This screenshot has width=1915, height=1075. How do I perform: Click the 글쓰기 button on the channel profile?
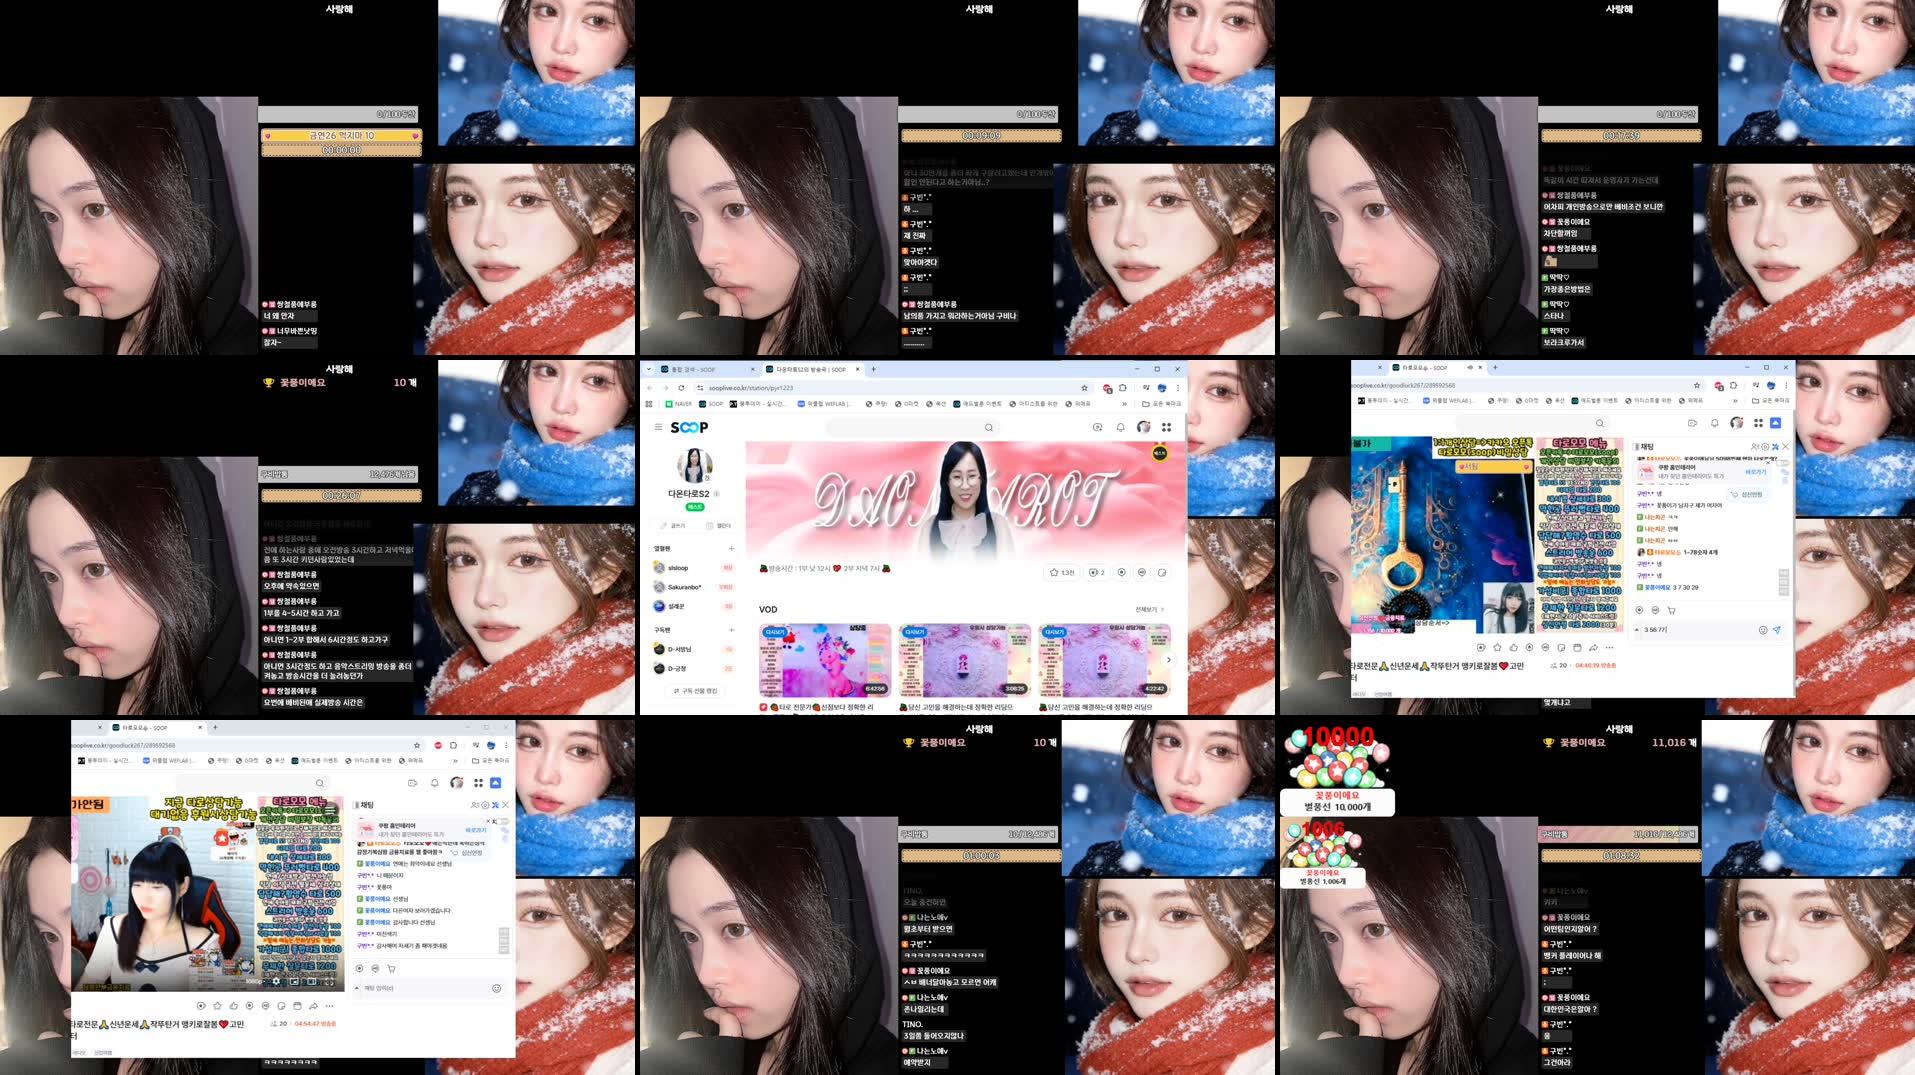[671, 526]
